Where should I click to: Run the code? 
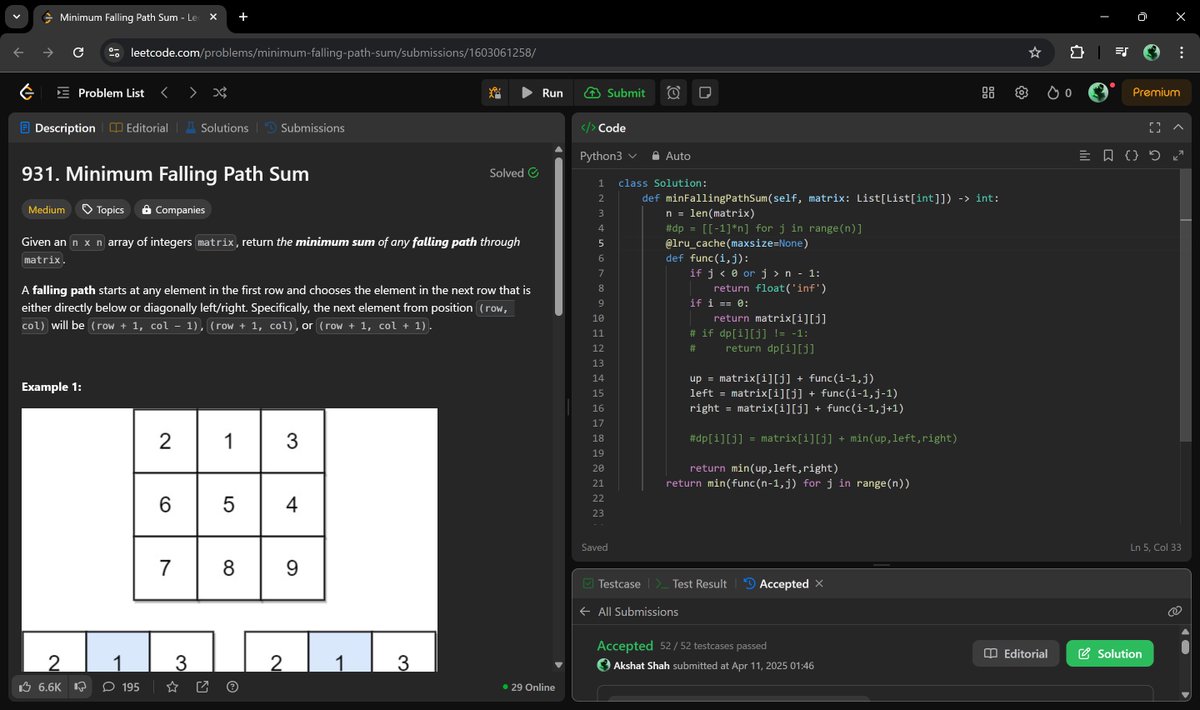541,93
